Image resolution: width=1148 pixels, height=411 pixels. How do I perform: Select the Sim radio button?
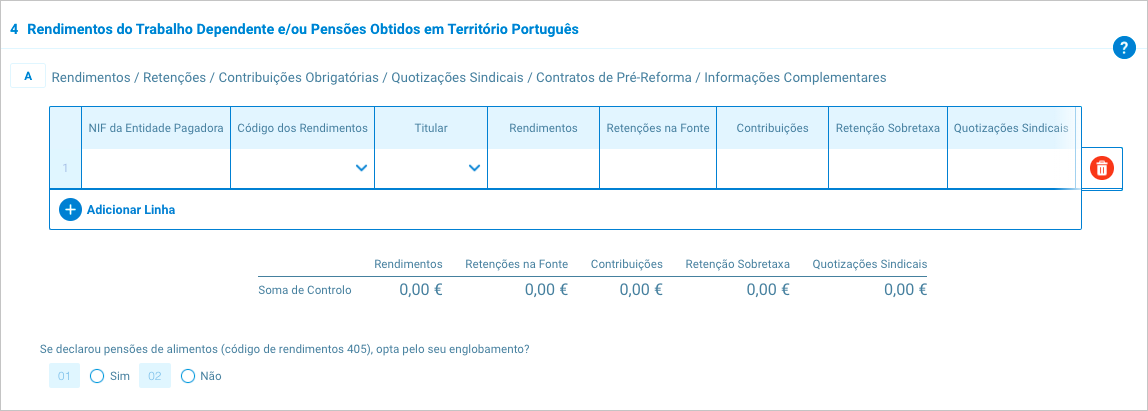click(97, 376)
